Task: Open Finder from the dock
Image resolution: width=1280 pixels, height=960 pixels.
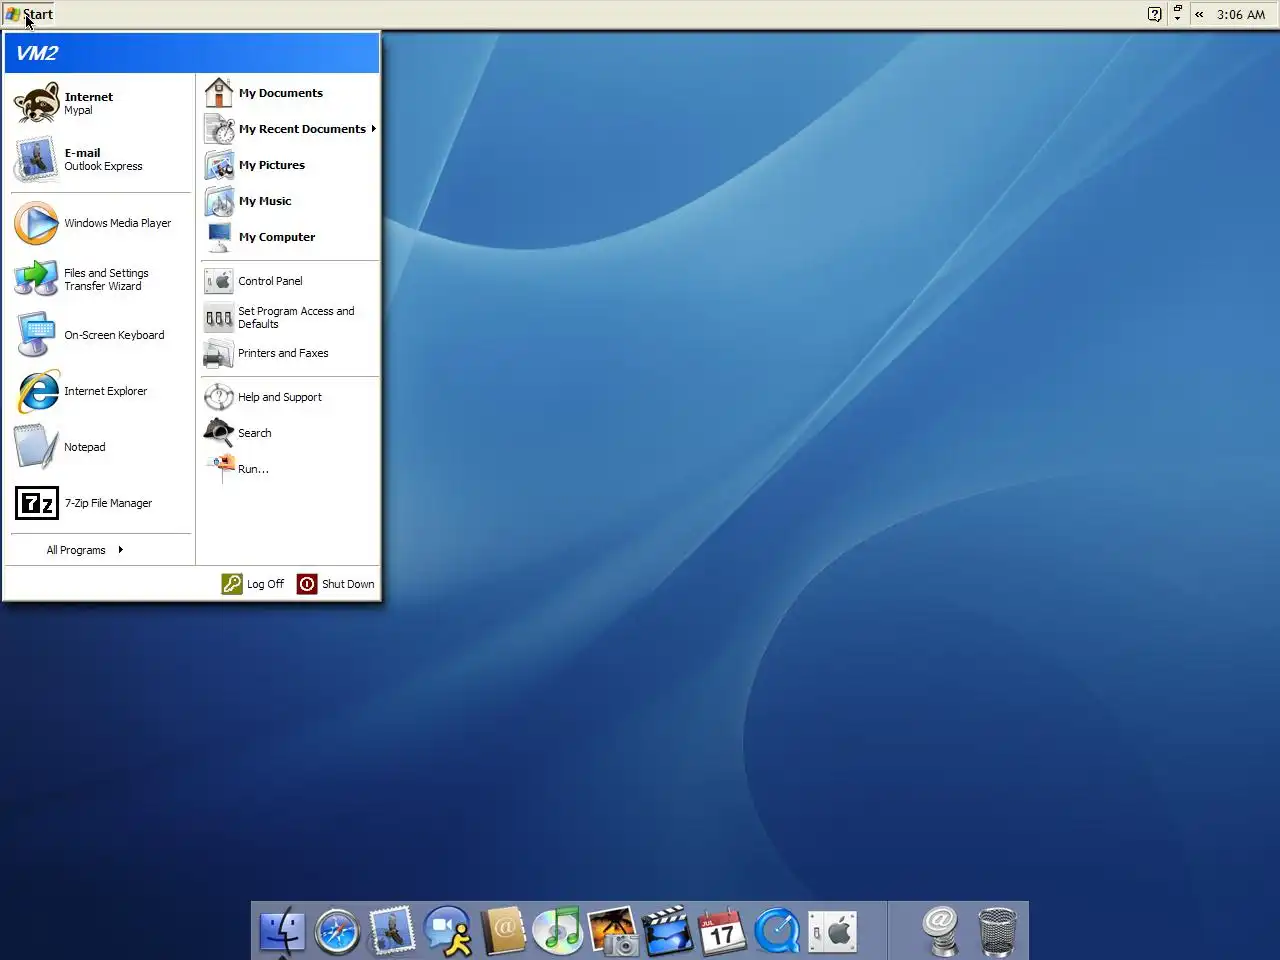Action: pos(283,931)
